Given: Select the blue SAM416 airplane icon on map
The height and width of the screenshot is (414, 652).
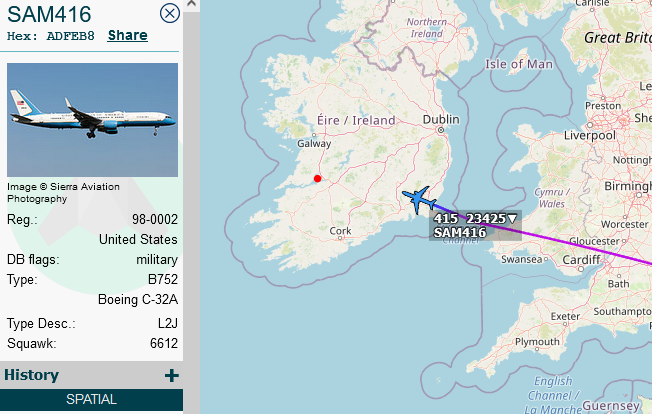Looking at the screenshot, I should point(419,200).
